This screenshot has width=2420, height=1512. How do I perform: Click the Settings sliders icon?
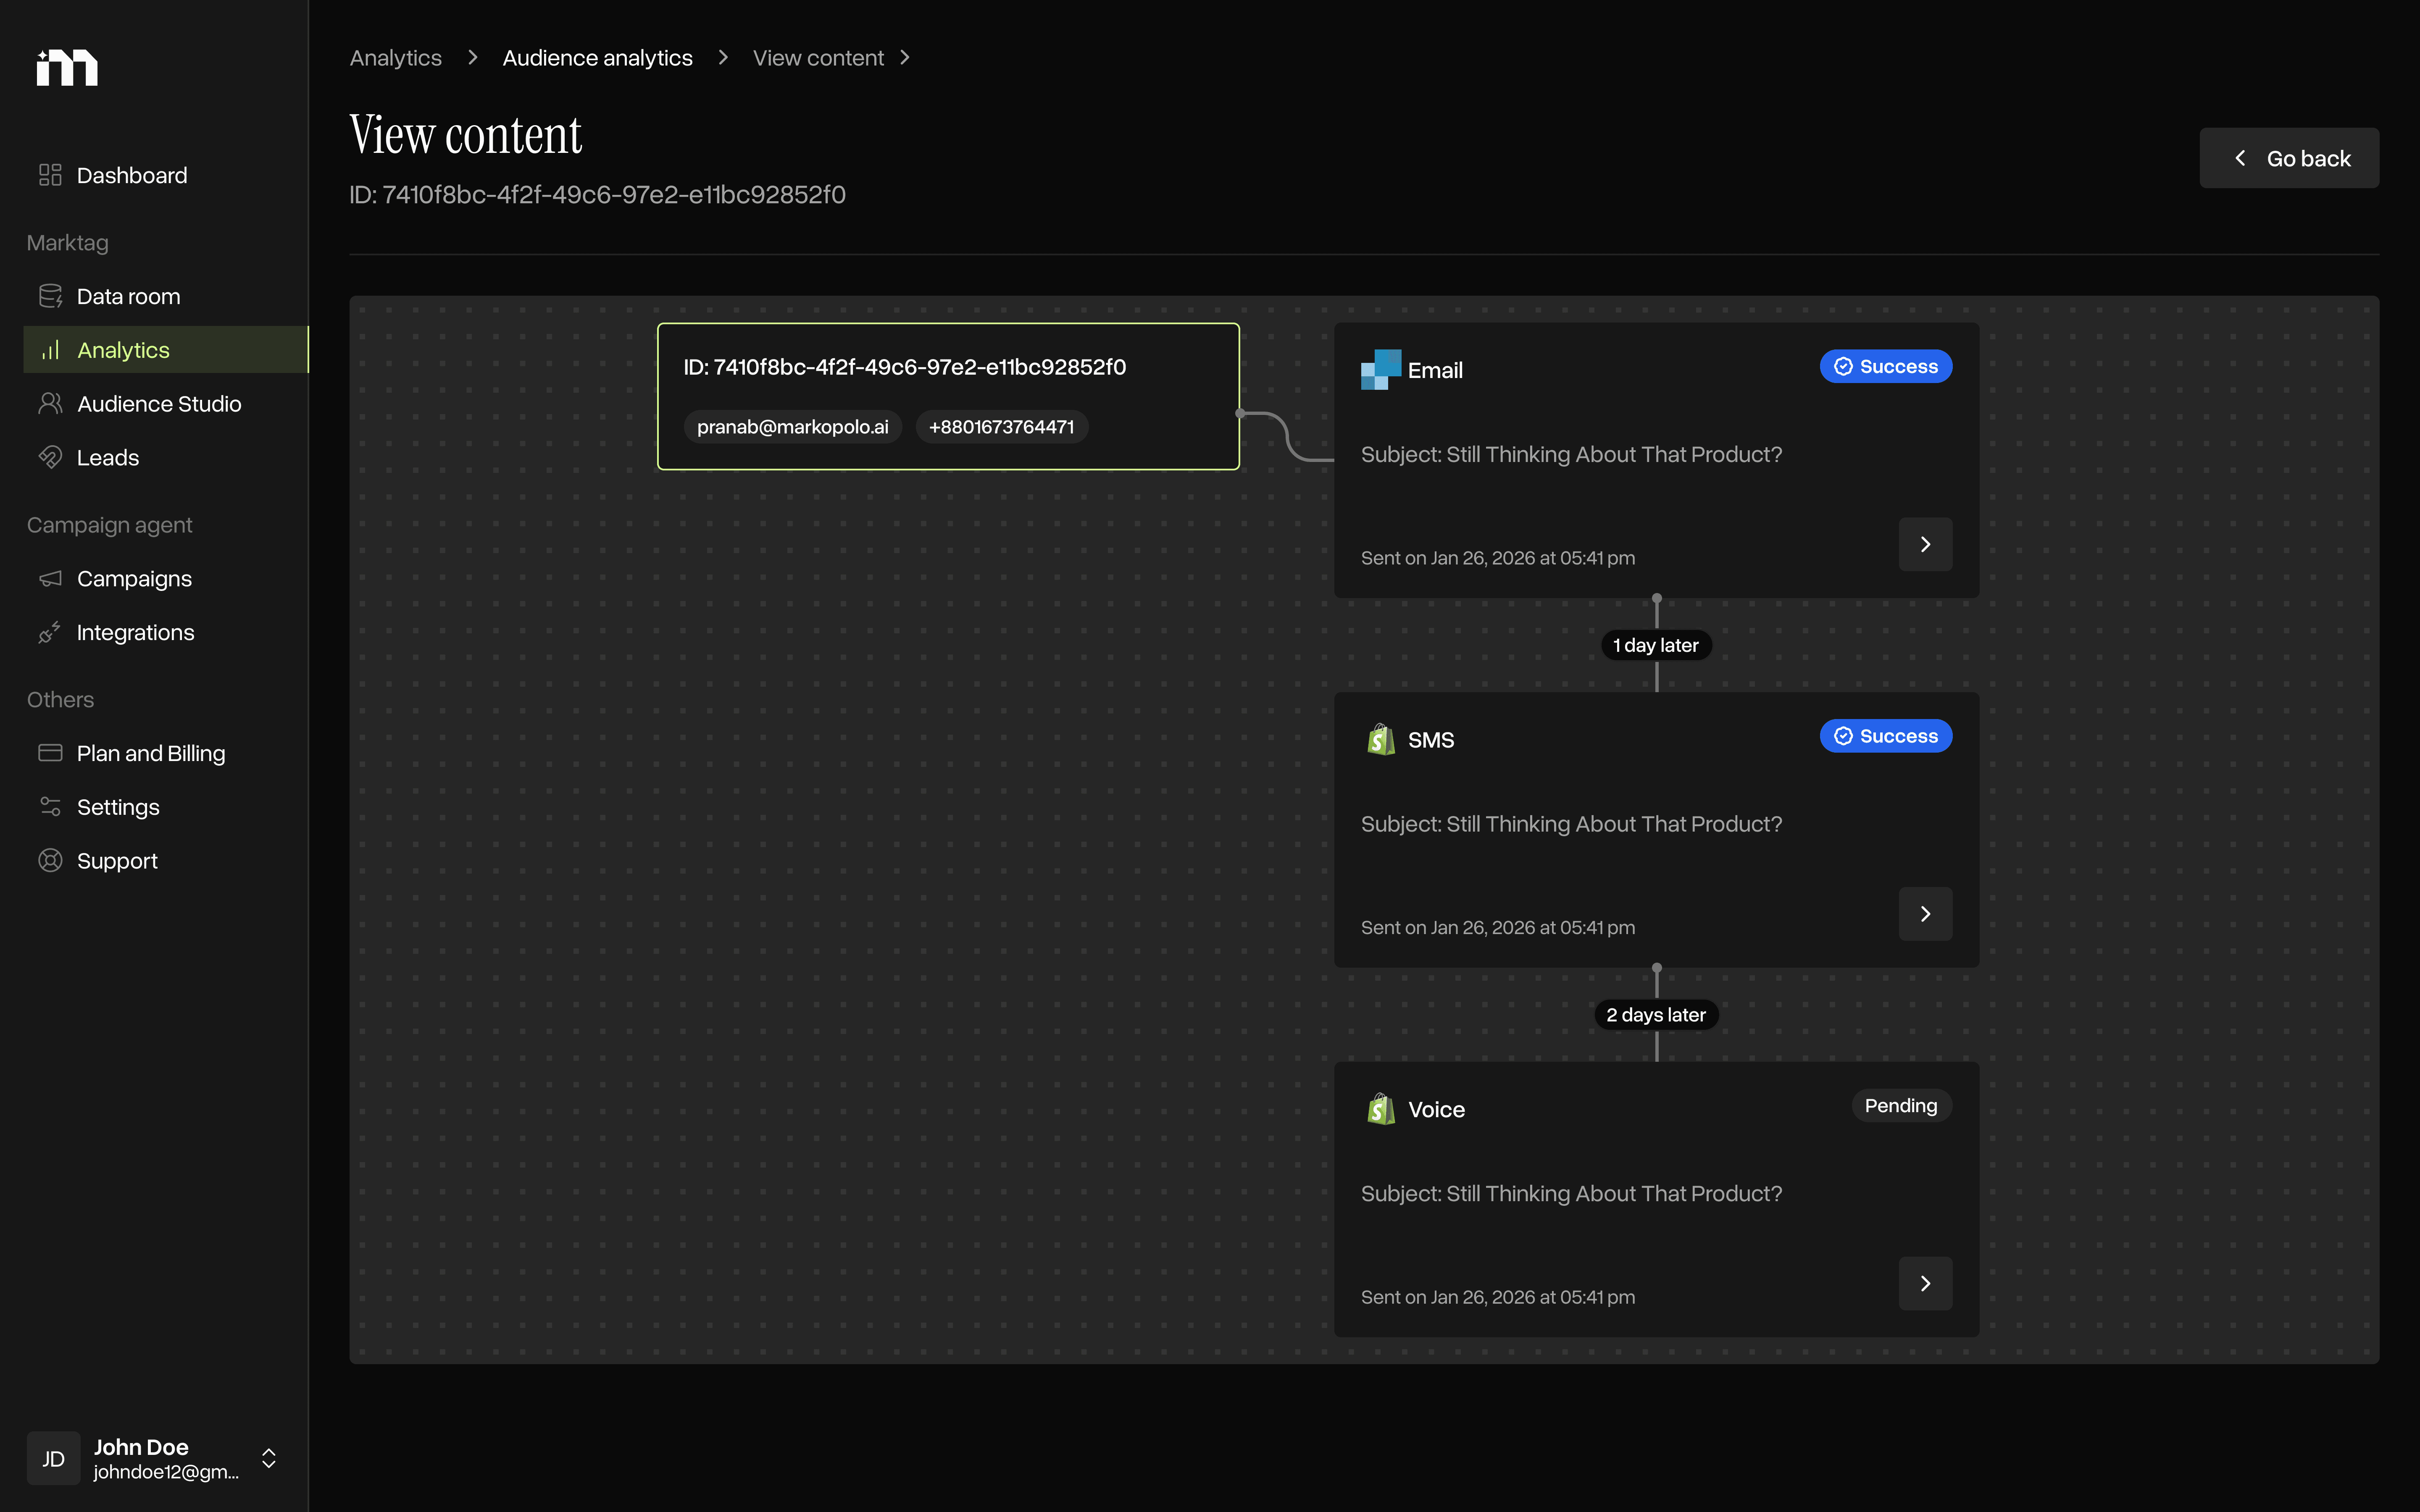[50, 807]
